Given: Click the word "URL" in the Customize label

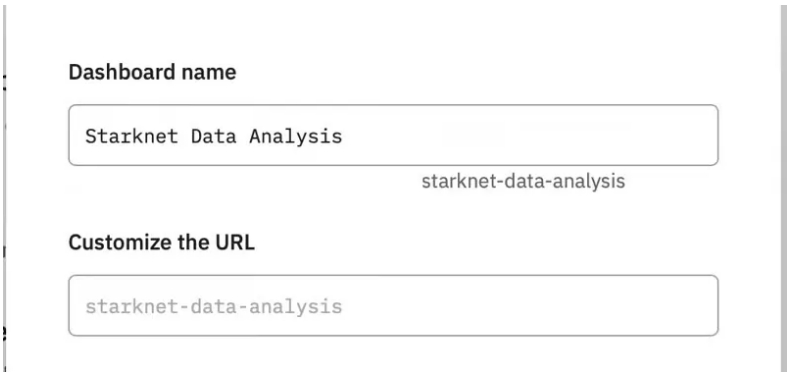Looking at the screenshot, I should click(x=236, y=243).
